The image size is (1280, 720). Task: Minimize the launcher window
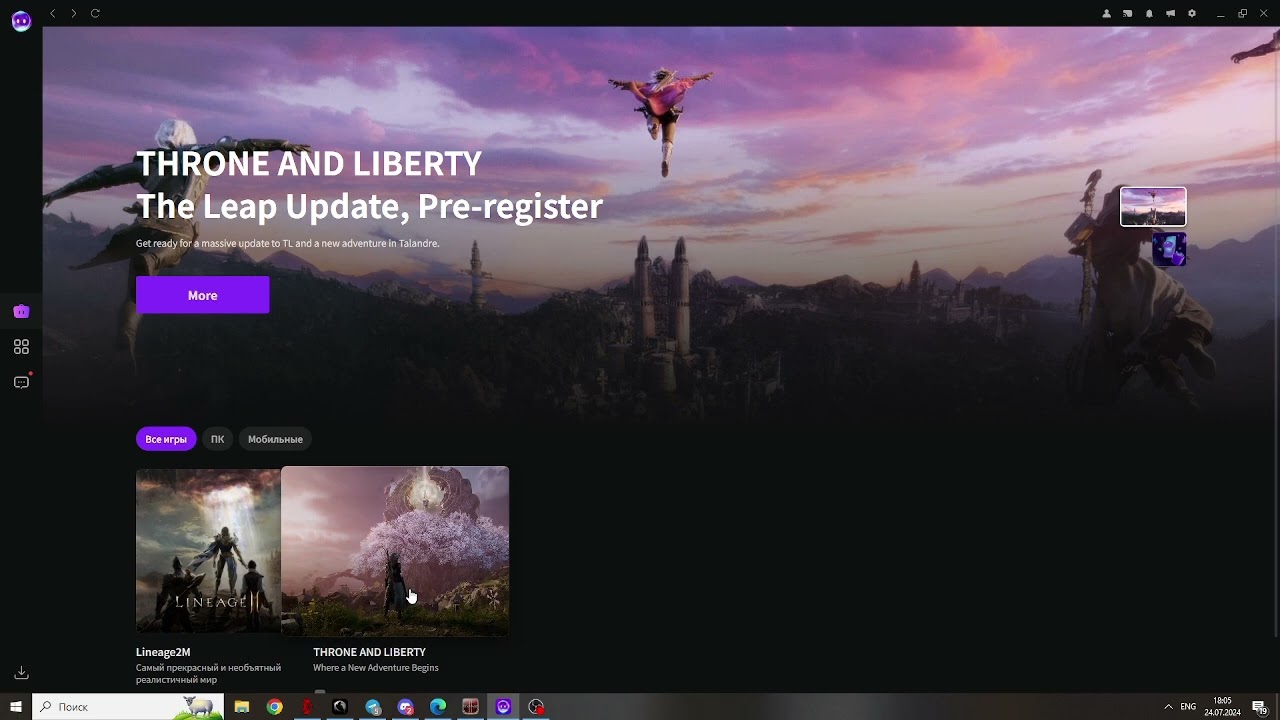click(1220, 14)
